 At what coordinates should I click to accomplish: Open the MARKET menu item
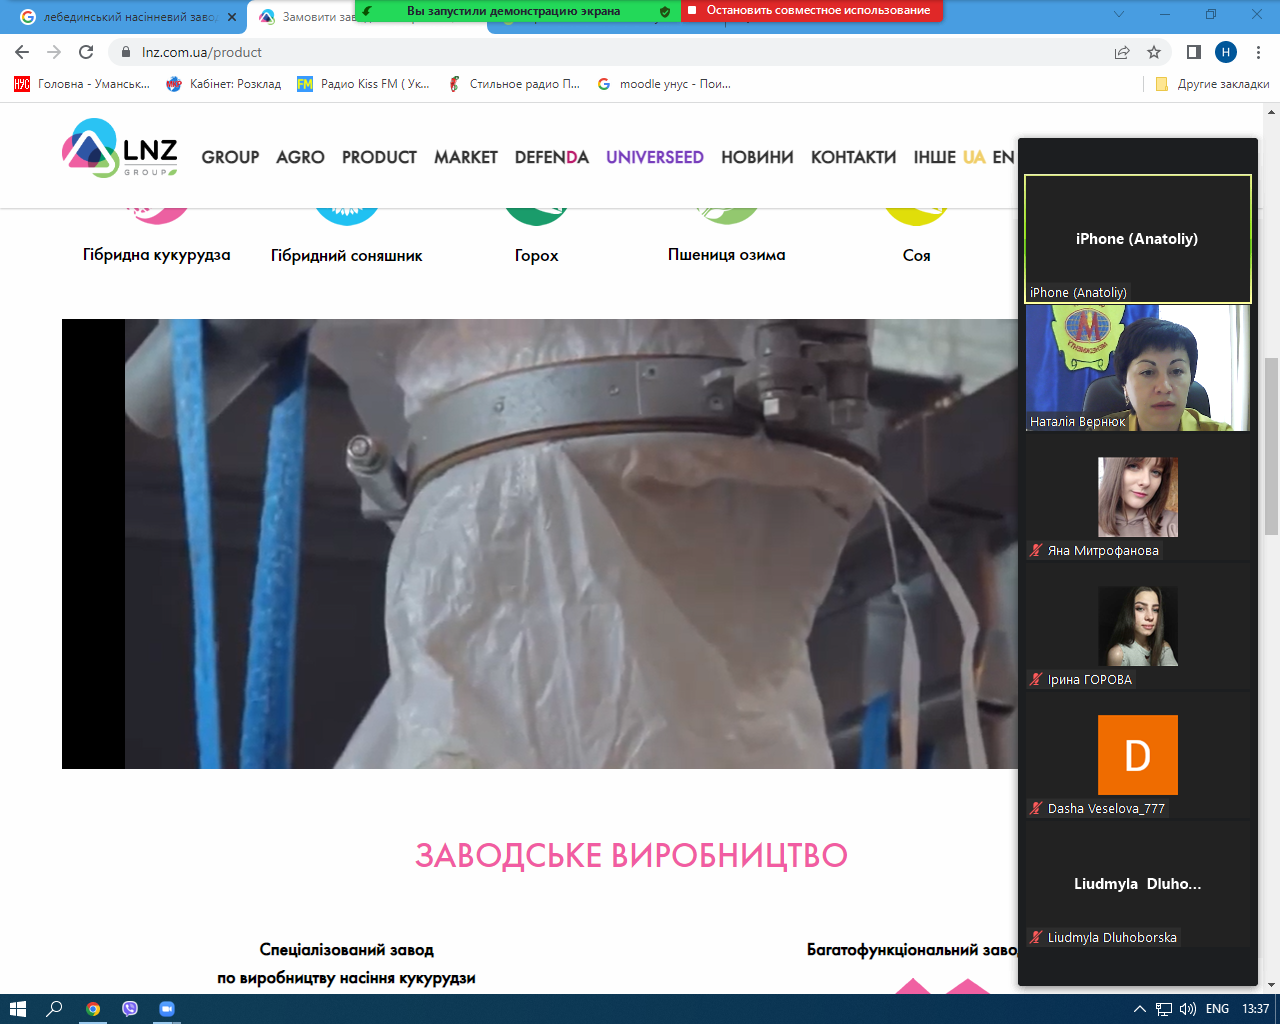coord(466,157)
